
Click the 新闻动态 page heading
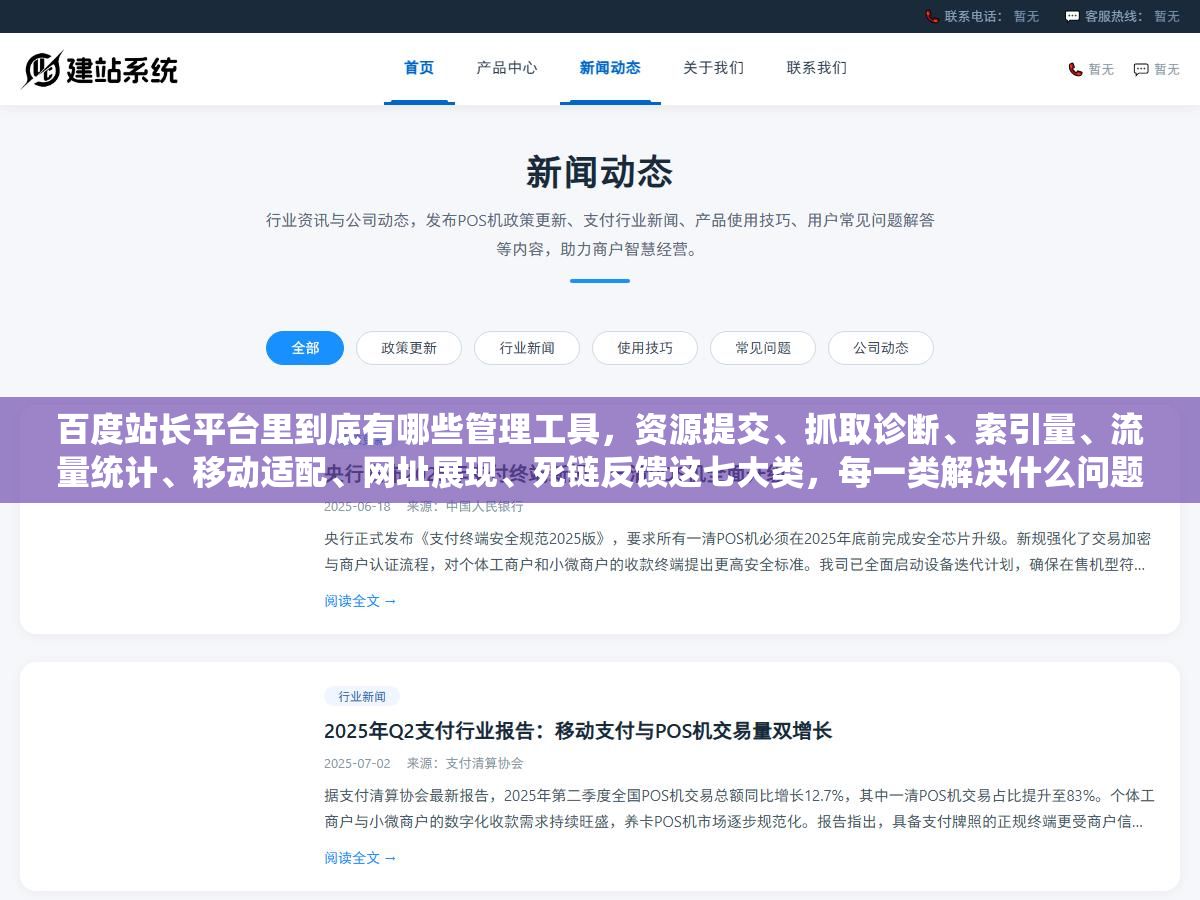[600, 172]
